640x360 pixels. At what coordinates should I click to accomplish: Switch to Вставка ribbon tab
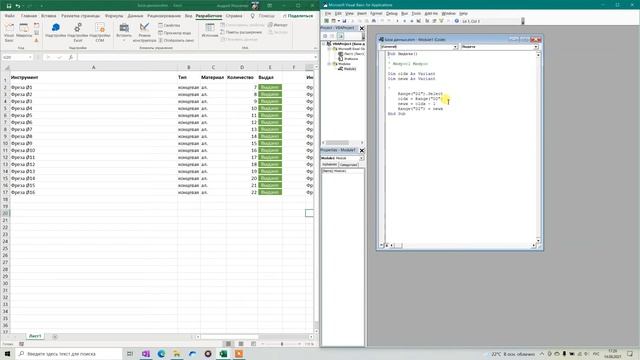[x=49, y=16]
